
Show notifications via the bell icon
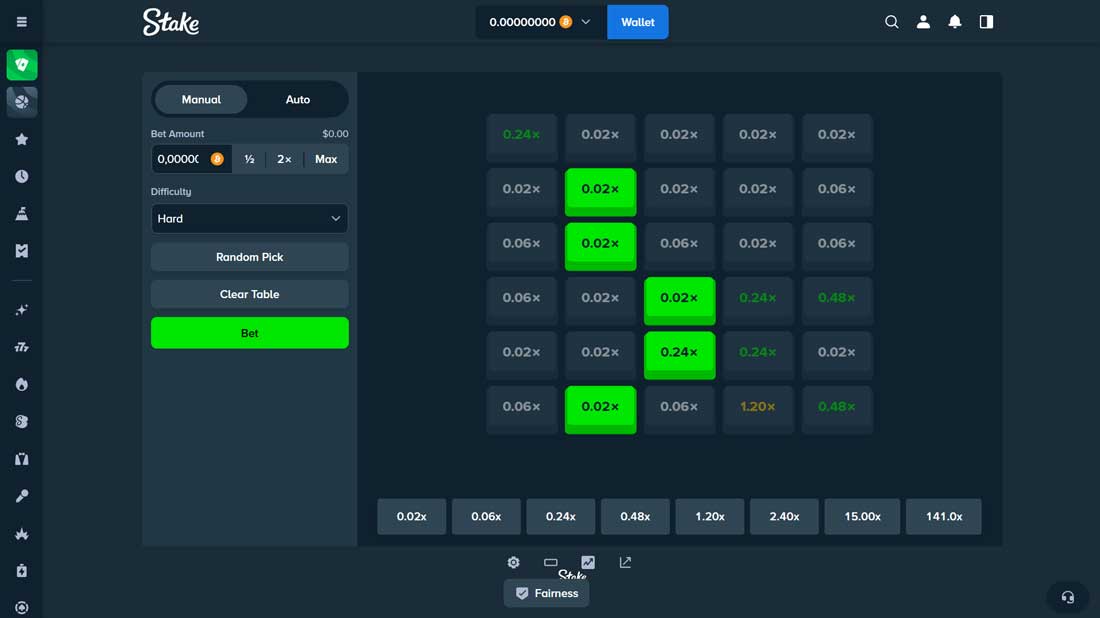(955, 22)
